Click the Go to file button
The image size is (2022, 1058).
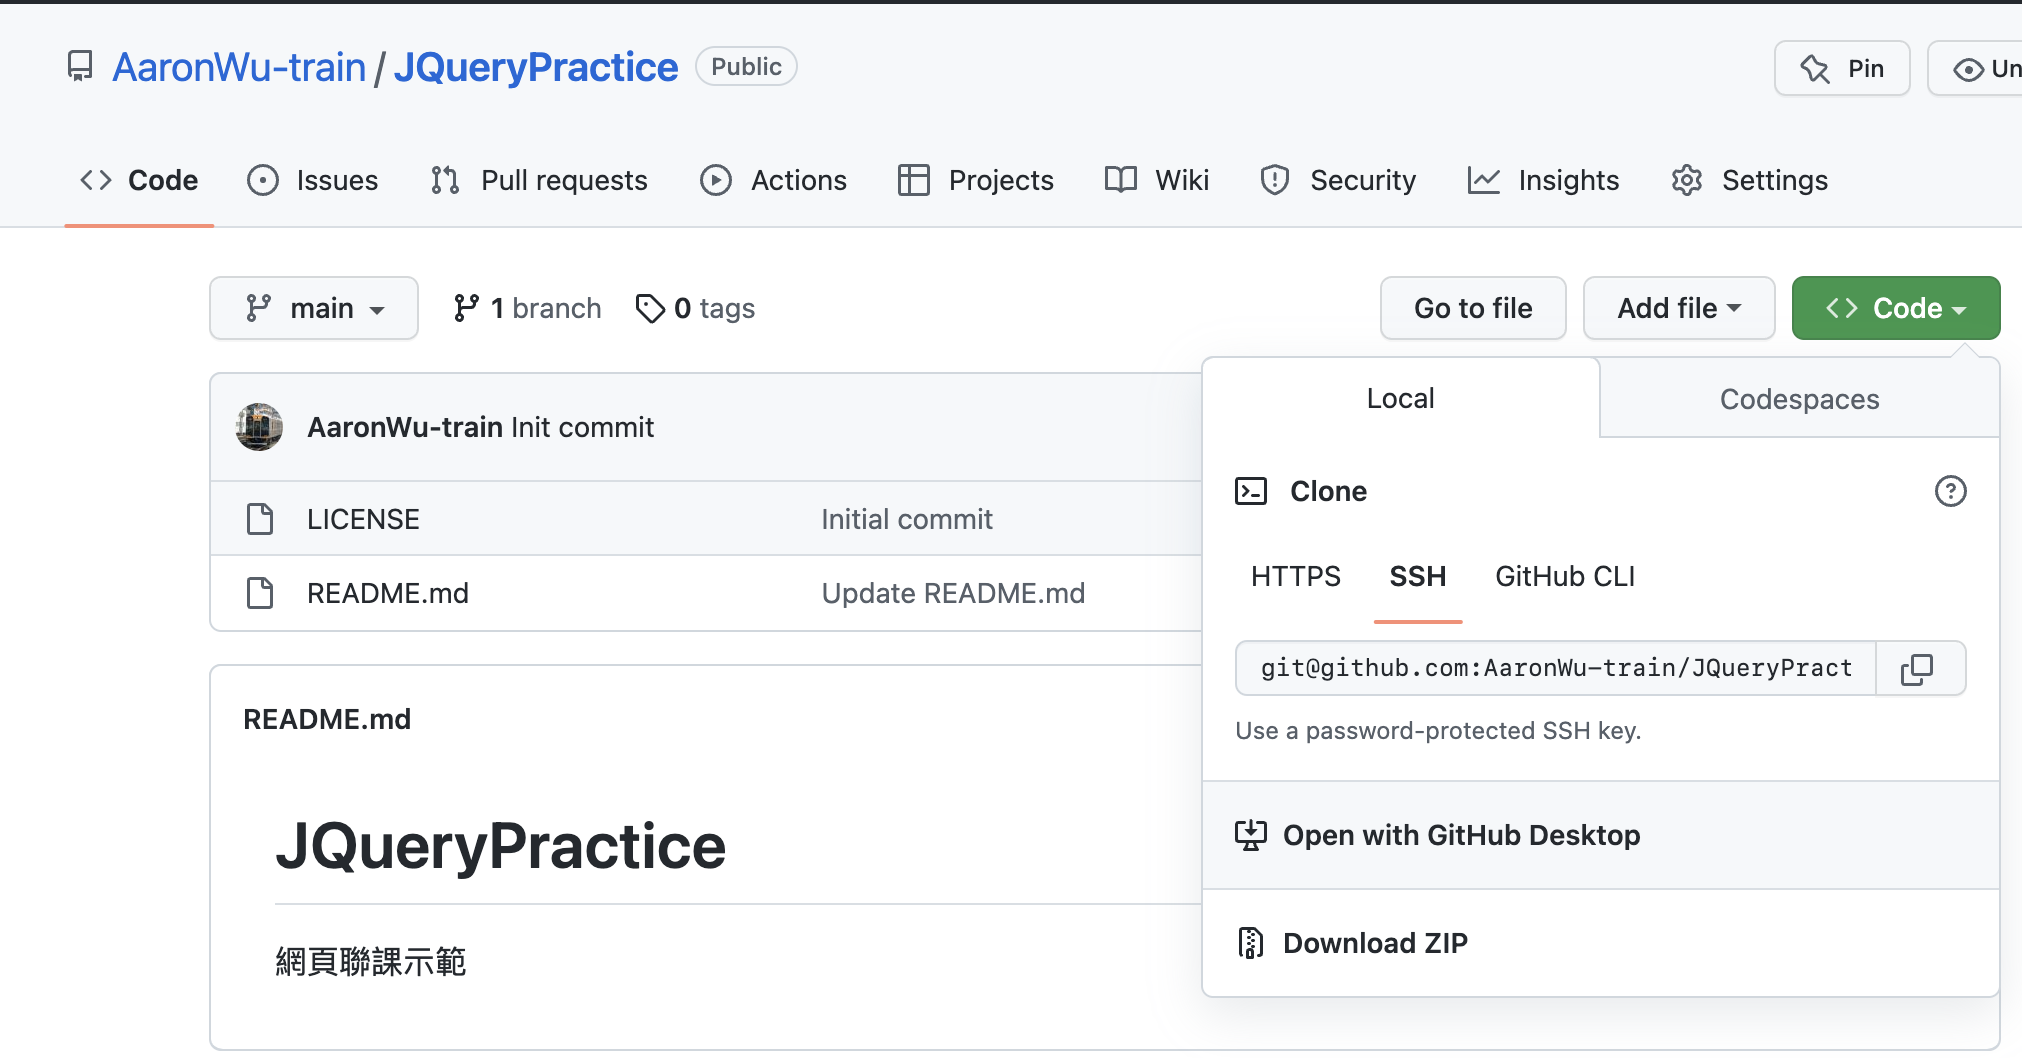(x=1473, y=308)
